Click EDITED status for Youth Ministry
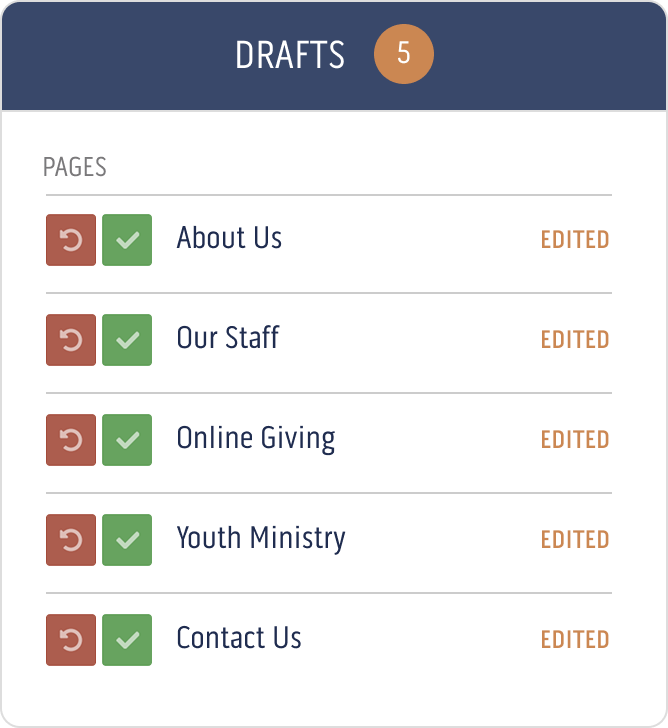Viewport: 668px width, 728px height. pos(574,540)
